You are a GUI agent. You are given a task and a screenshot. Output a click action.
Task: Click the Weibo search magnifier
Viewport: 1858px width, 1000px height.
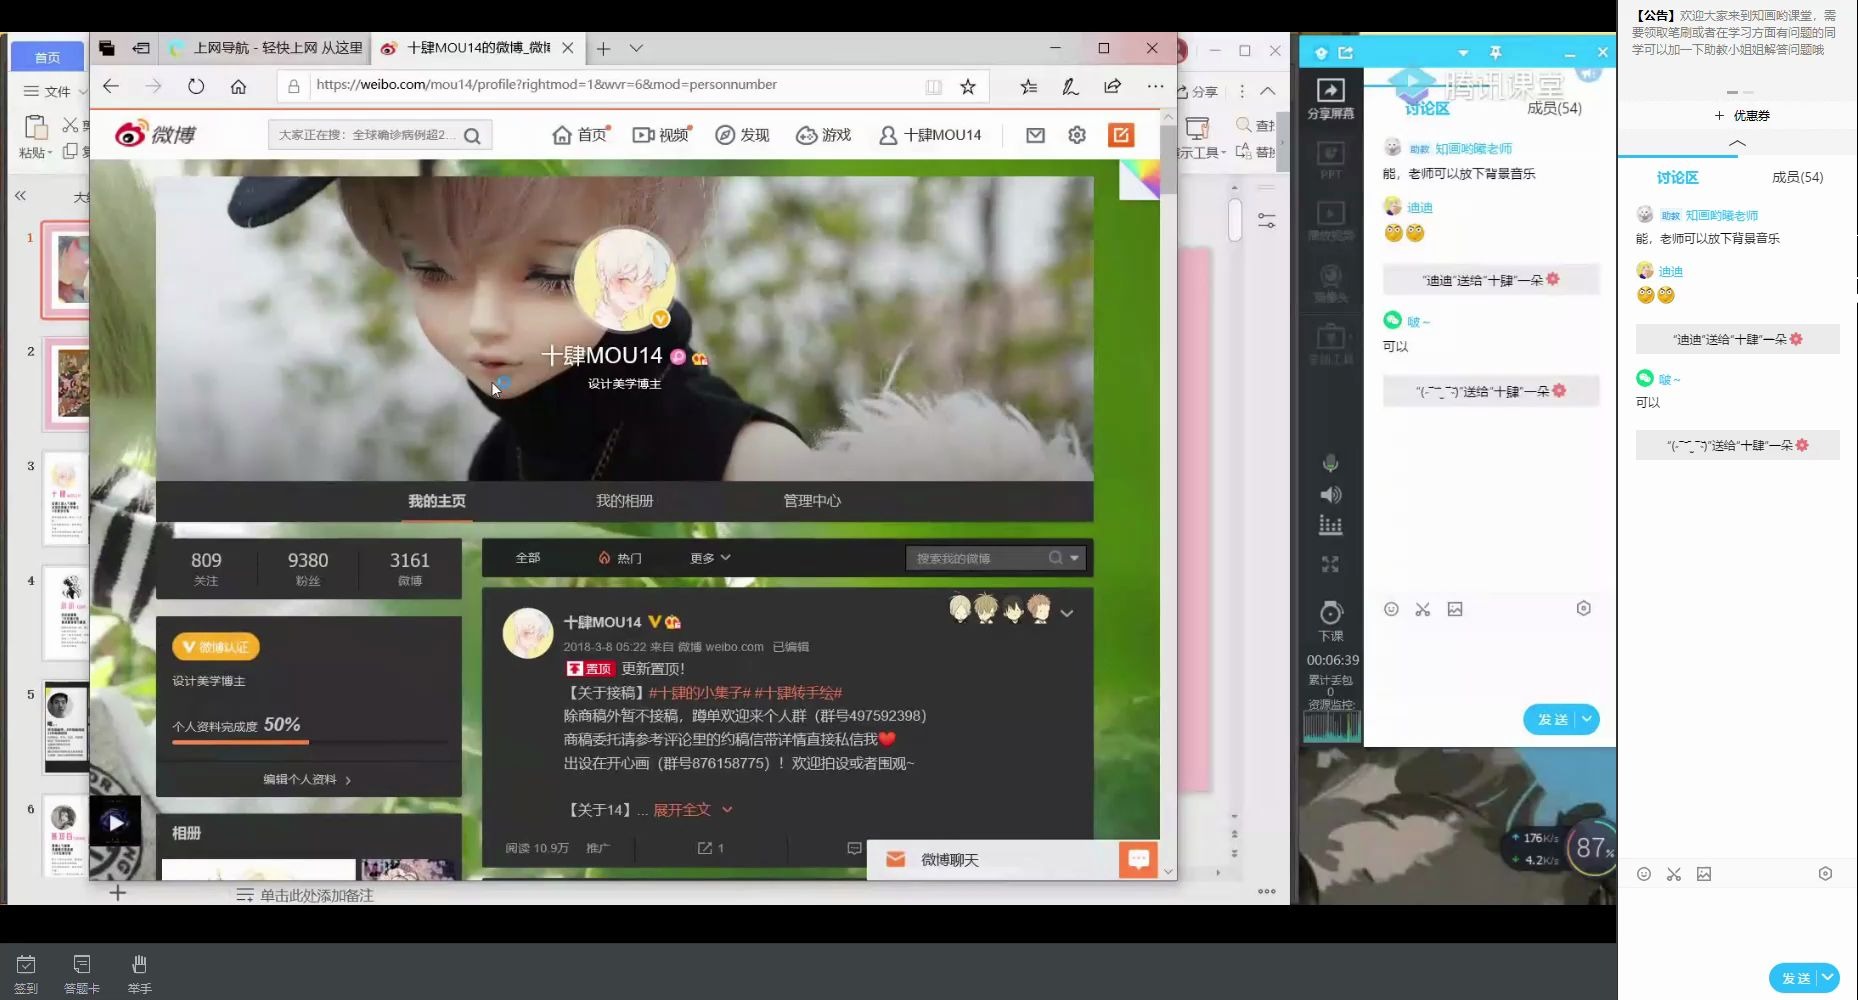(x=472, y=135)
